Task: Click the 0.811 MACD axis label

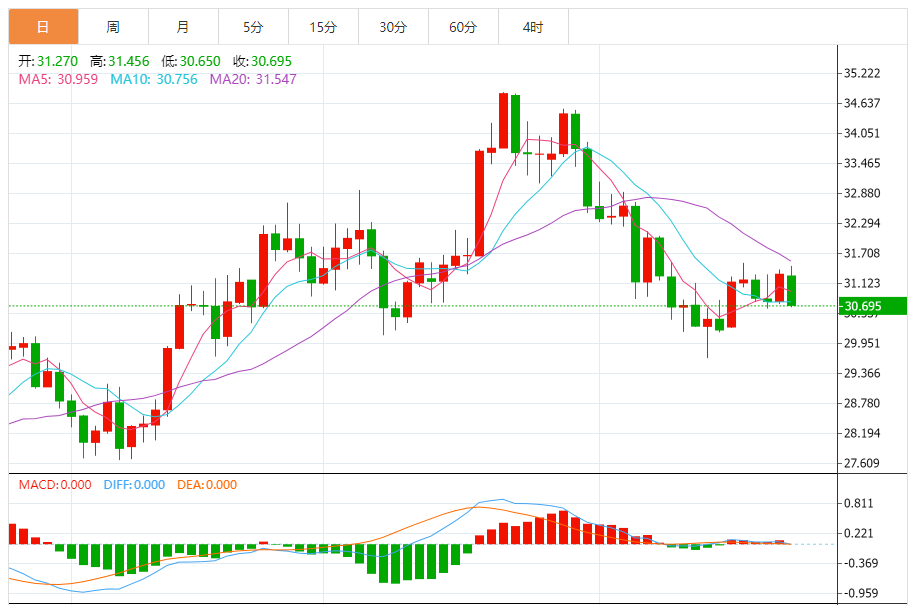Action: pos(859,503)
